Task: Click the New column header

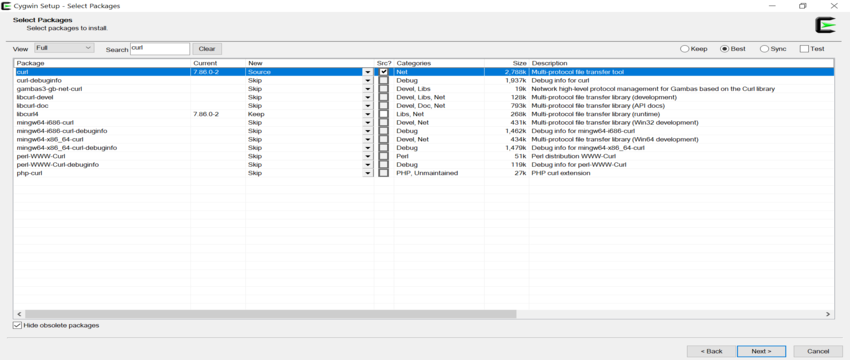Action: 310,63
